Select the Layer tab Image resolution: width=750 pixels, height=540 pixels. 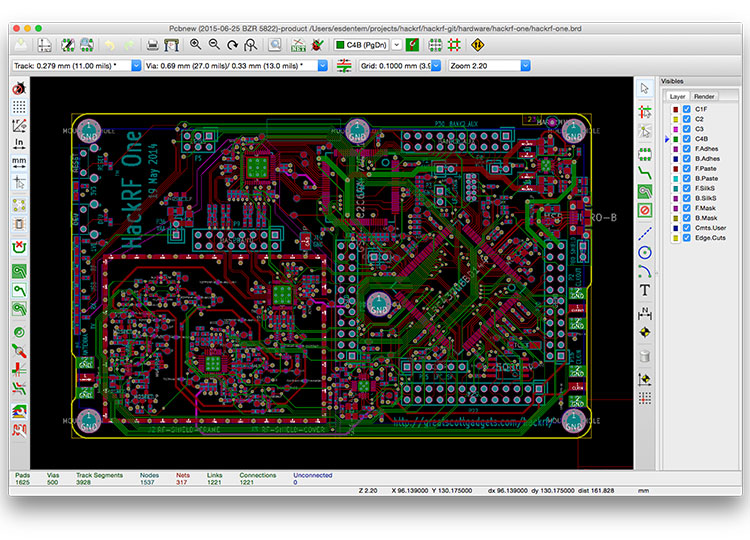click(x=678, y=96)
